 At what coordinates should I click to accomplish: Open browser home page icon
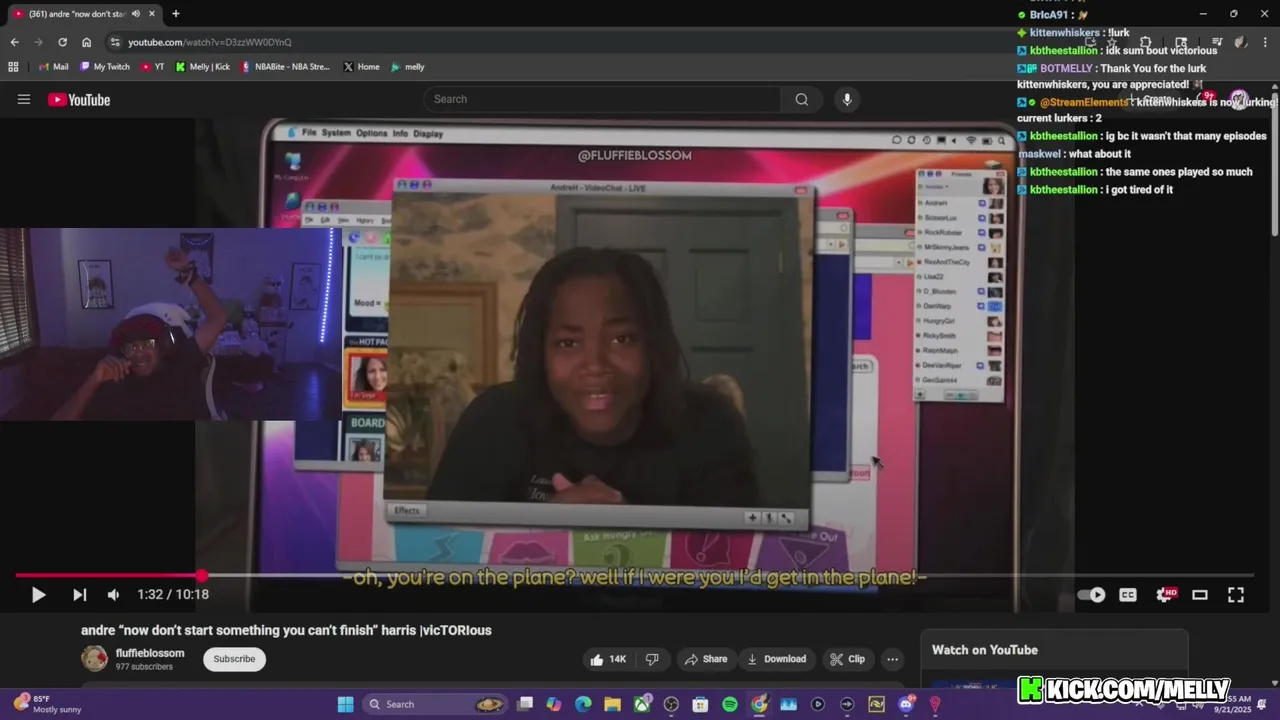pos(86,42)
